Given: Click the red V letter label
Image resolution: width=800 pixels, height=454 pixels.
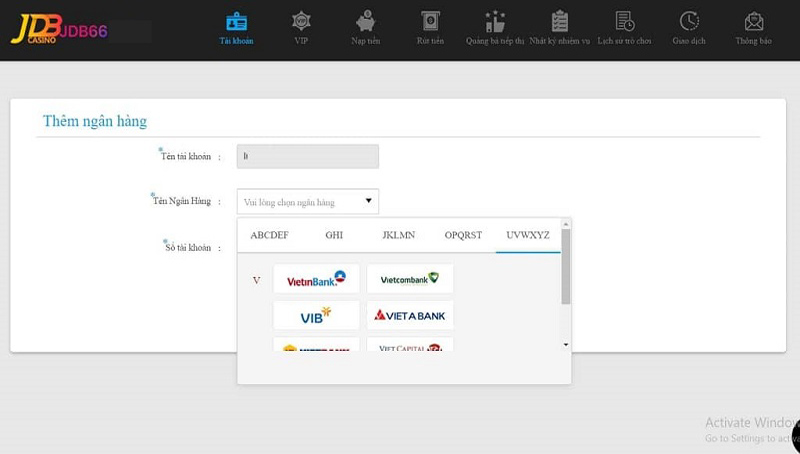Looking at the screenshot, I should (x=256, y=280).
